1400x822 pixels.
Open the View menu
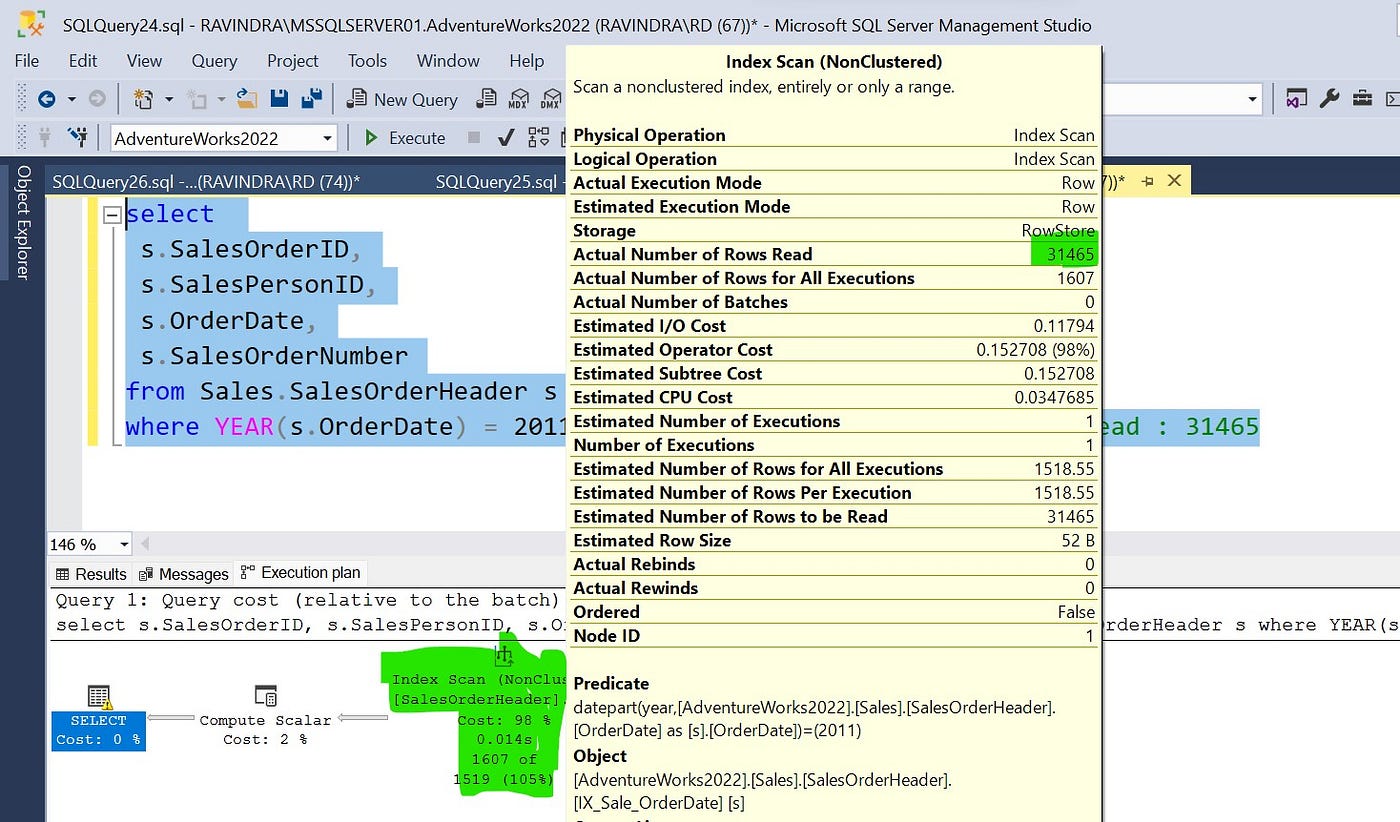point(145,61)
